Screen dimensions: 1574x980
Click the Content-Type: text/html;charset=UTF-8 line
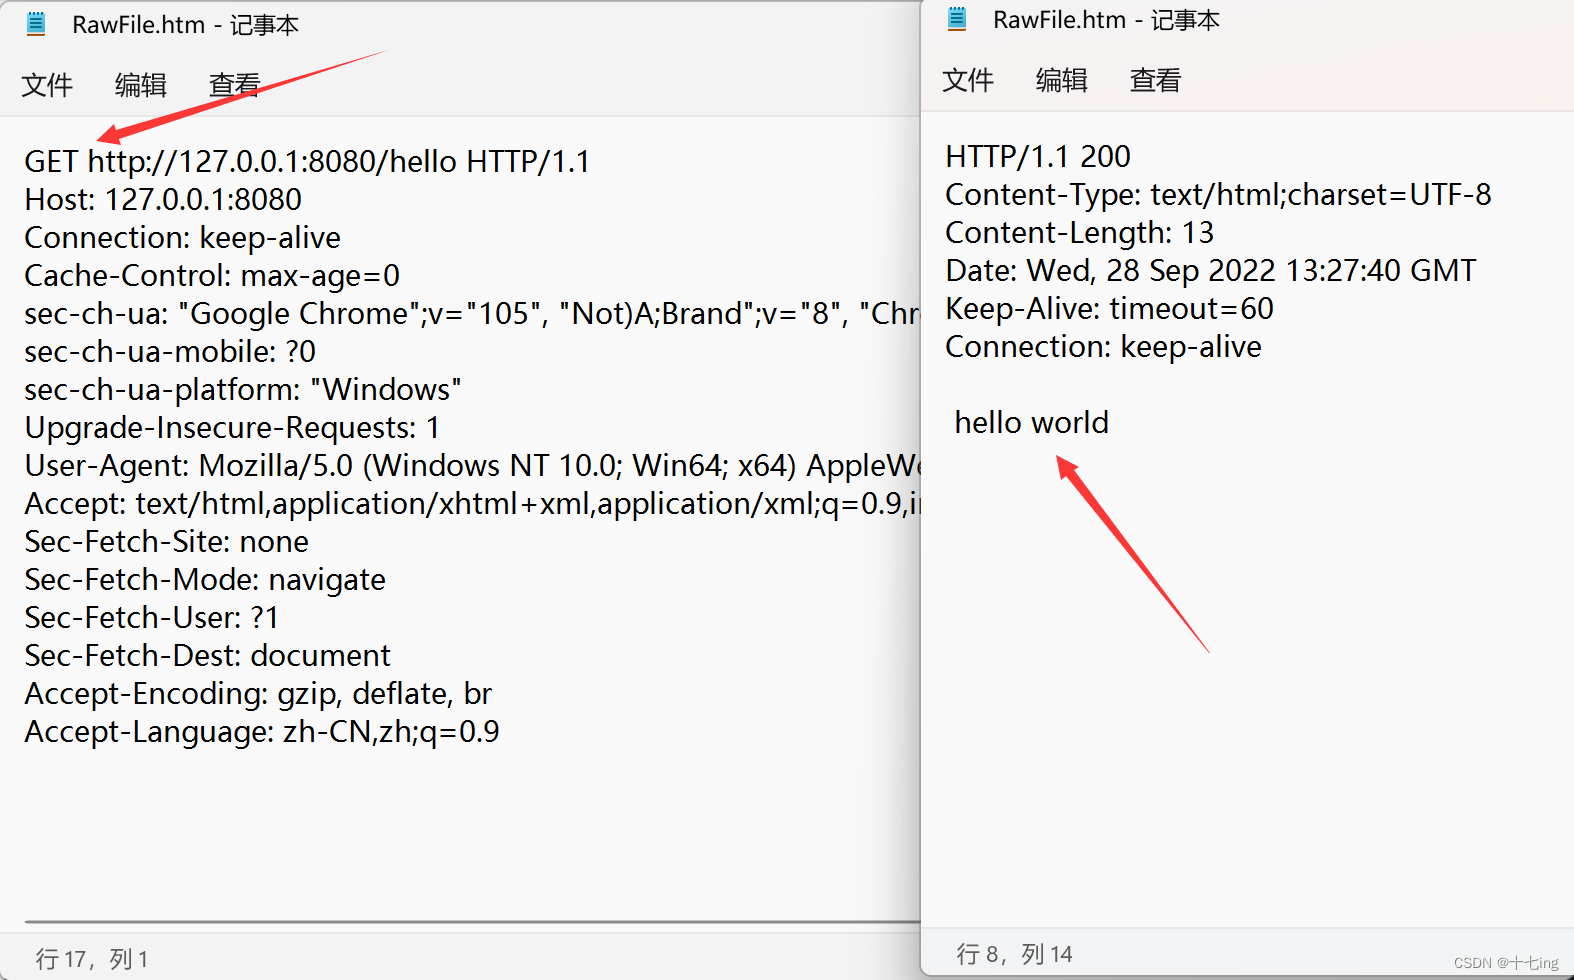1218,195
